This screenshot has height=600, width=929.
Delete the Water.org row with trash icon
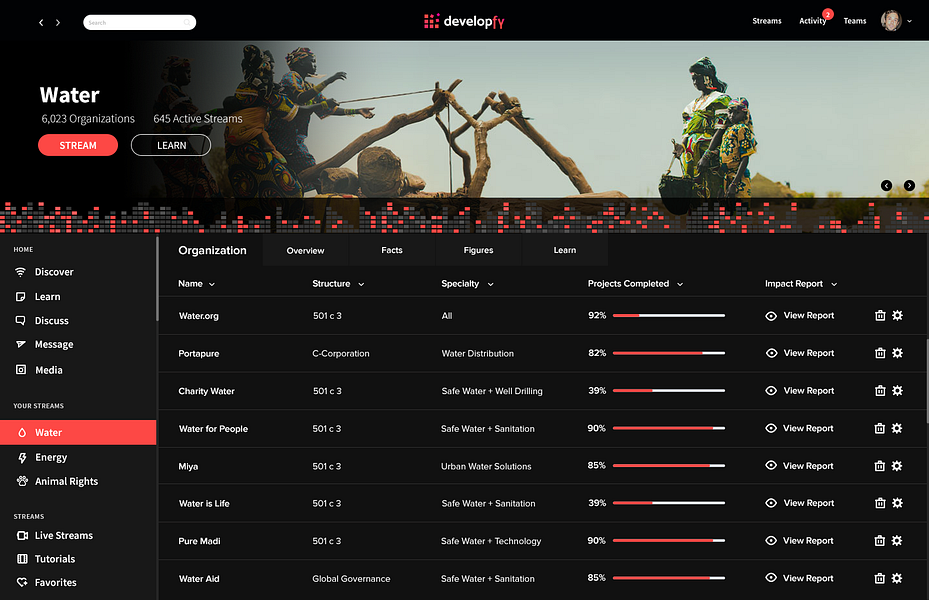click(880, 316)
